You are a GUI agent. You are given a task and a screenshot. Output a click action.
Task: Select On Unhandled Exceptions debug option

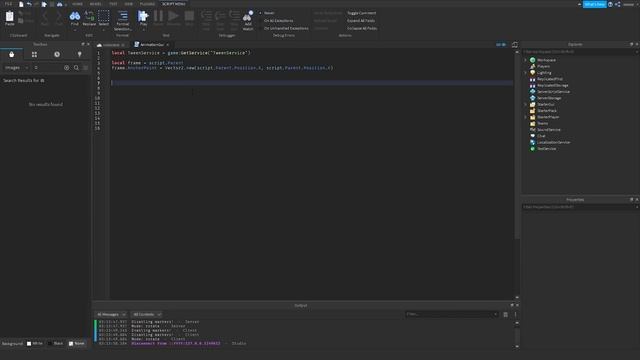(x=284, y=28)
